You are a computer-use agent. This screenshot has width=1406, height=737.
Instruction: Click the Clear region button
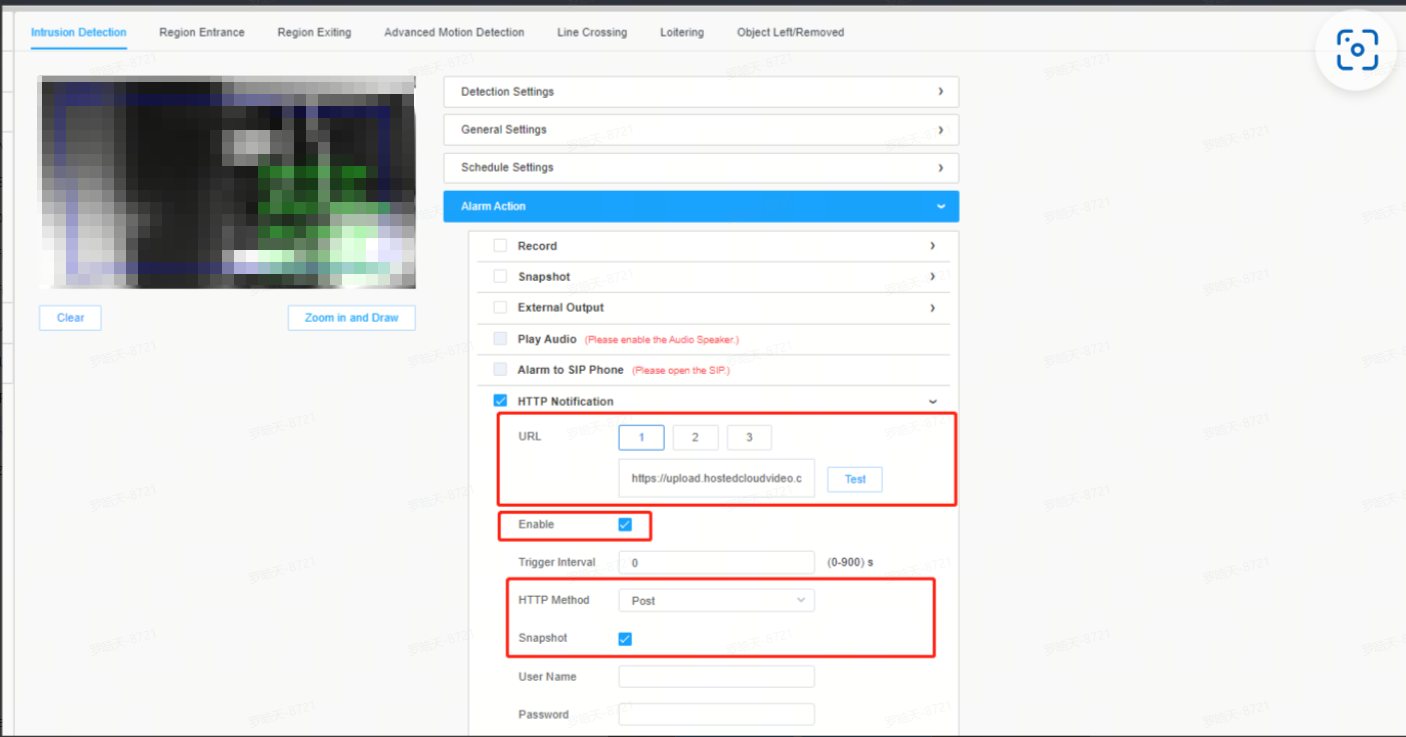[70, 318]
